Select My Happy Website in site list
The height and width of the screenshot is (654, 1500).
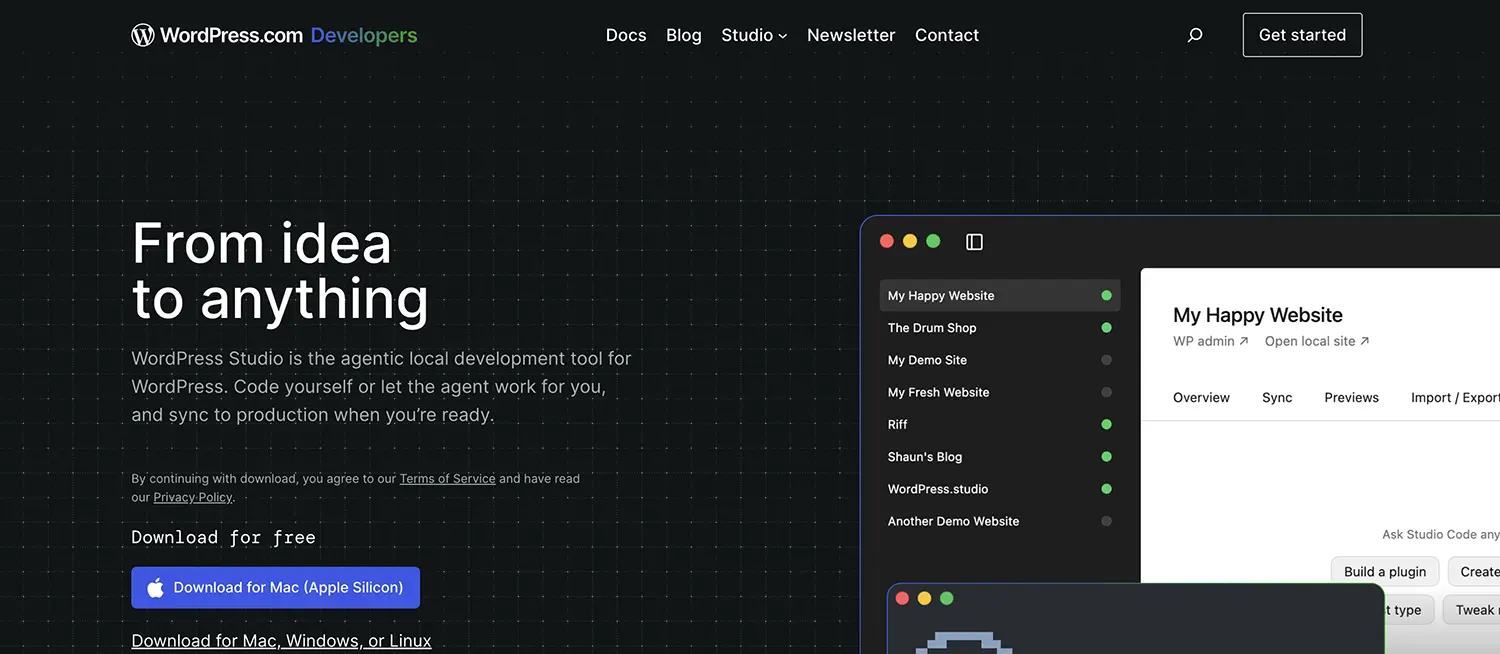1000,295
